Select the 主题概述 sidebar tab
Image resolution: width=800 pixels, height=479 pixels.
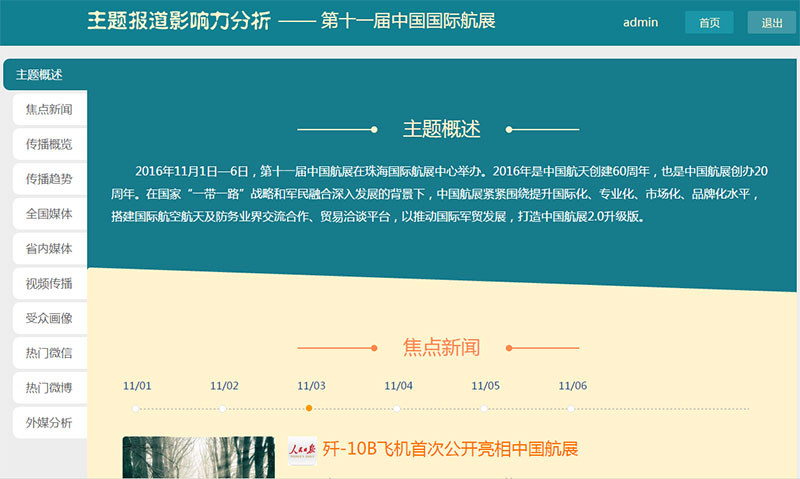[45, 74]
